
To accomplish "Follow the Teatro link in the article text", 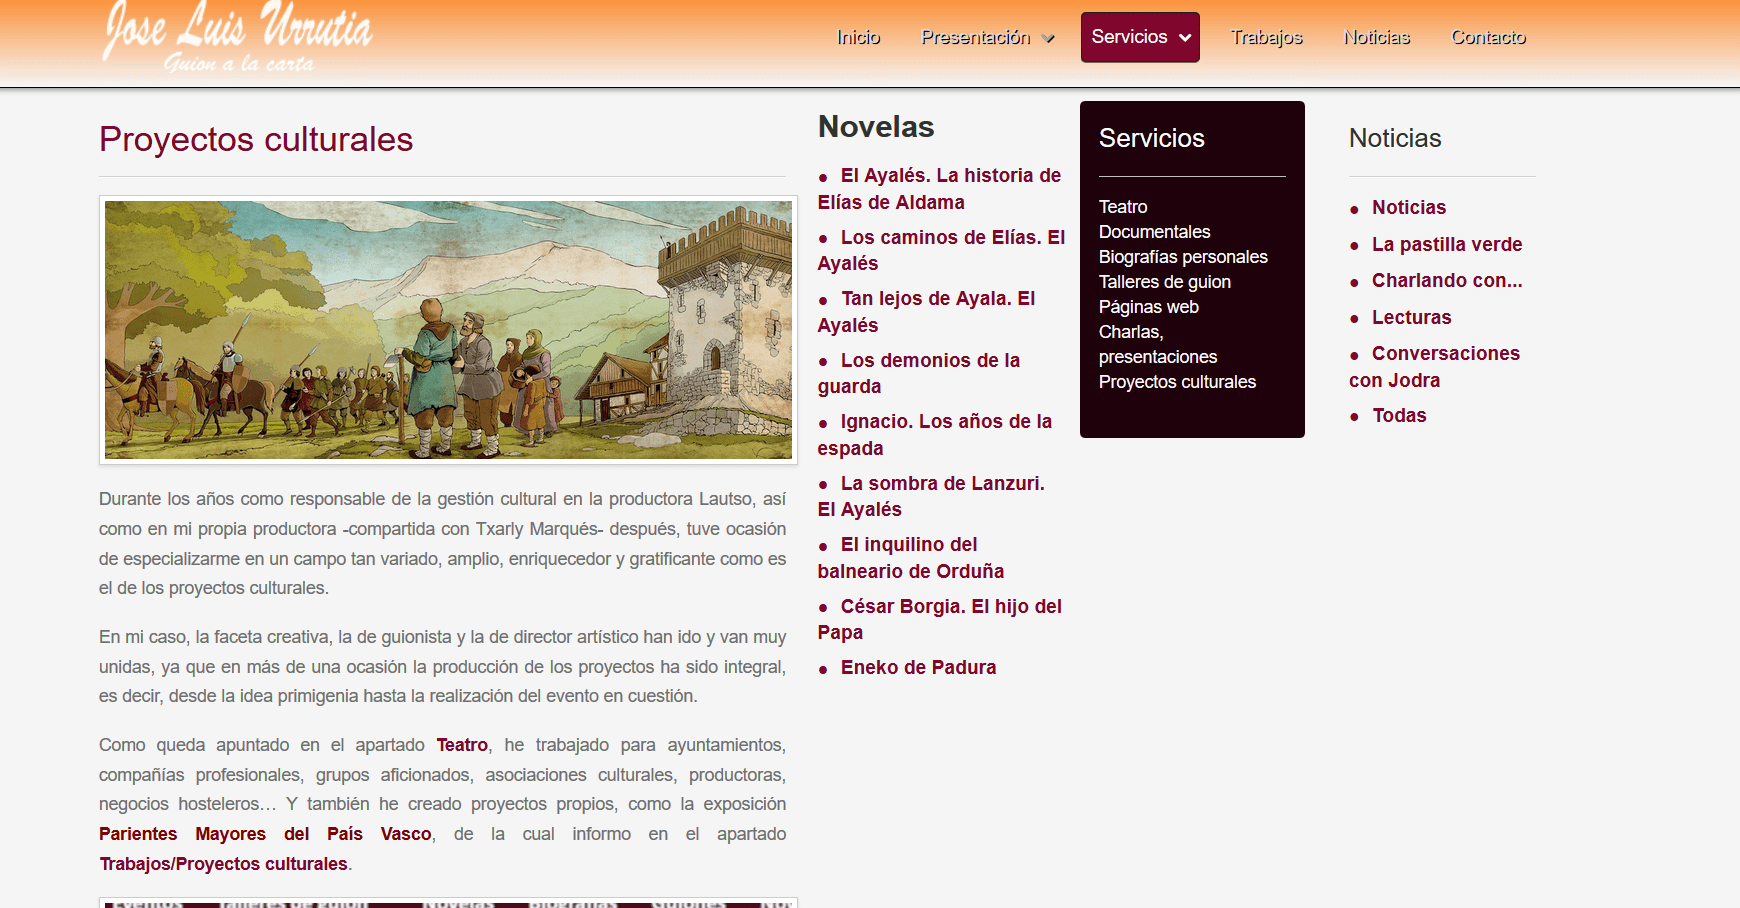I will click(462, 745).
